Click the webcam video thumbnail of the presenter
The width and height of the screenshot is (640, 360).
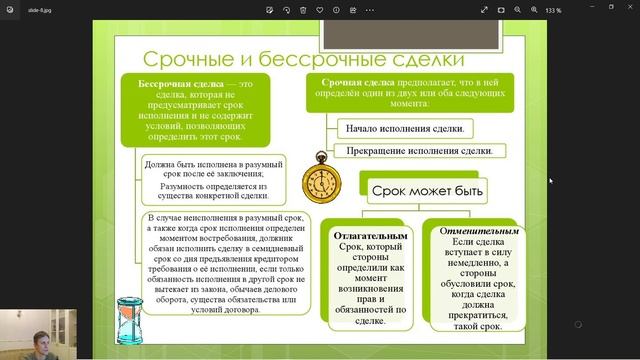38,334
